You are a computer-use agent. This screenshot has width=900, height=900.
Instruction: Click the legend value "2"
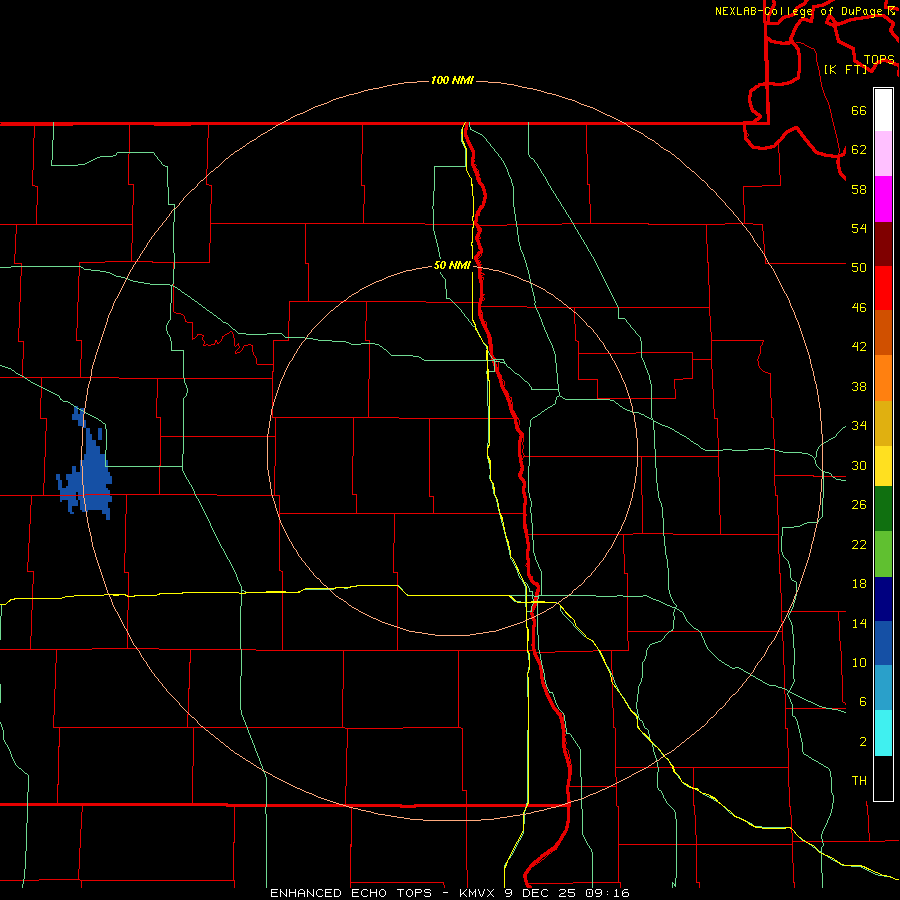pos(863,742)
